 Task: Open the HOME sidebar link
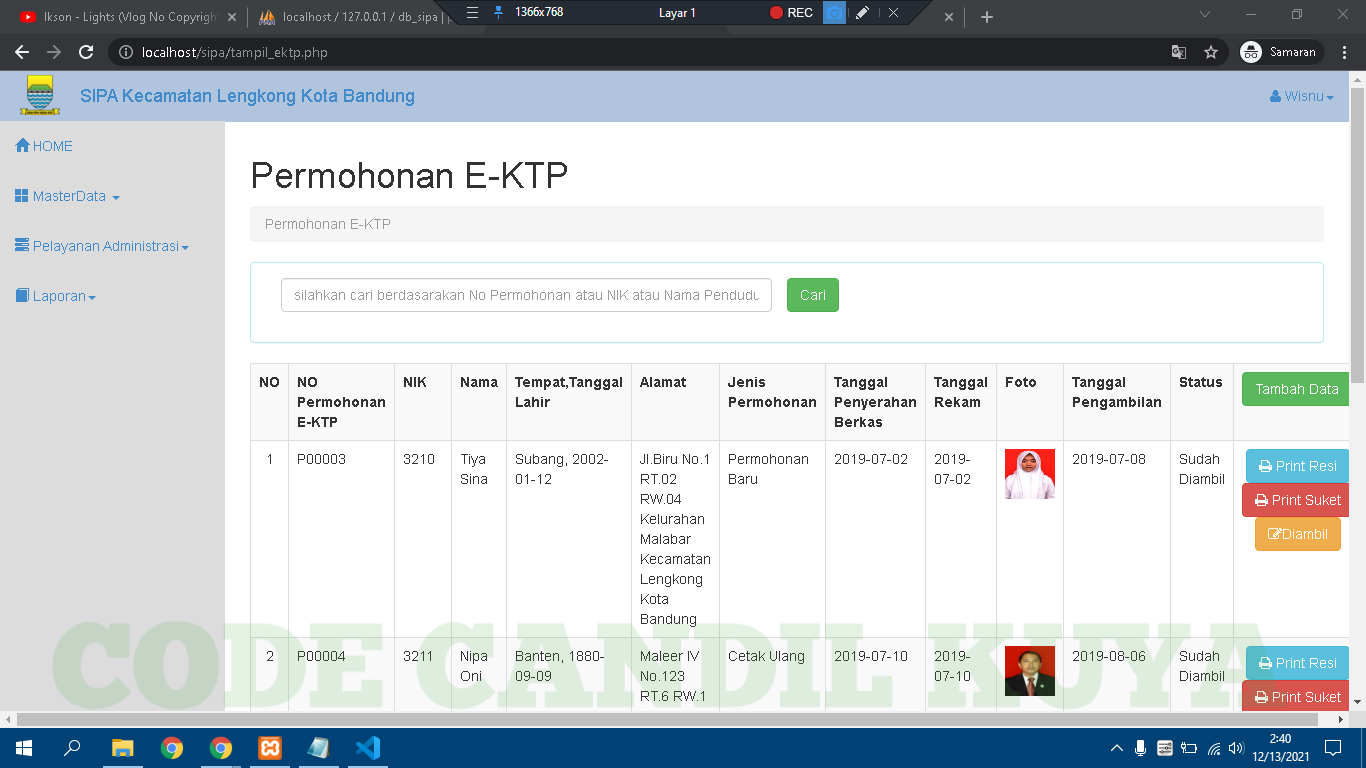[44, 146]
